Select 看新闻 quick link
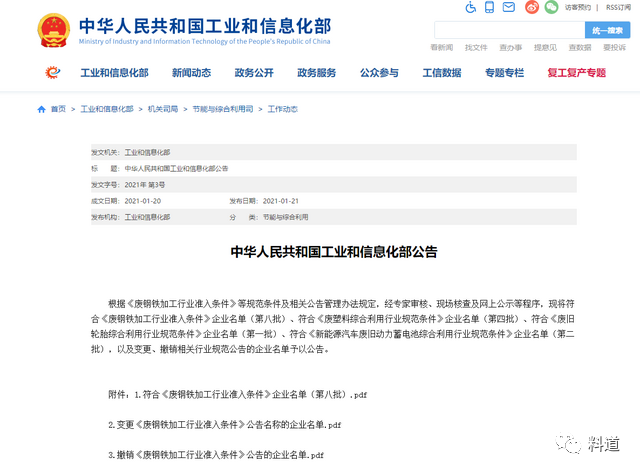Screen dimensions: 640x472 tap(442, 48)
